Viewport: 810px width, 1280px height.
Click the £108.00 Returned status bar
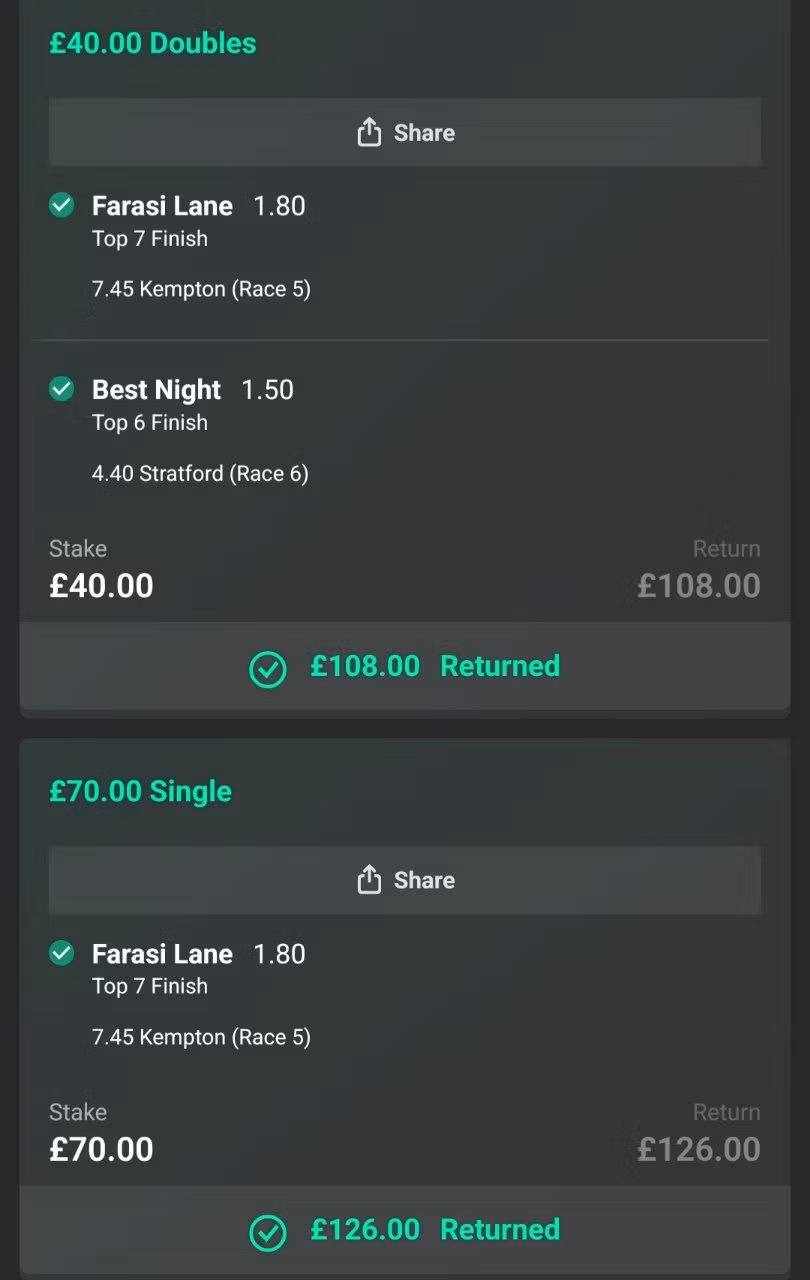click(x=405, y=666)
